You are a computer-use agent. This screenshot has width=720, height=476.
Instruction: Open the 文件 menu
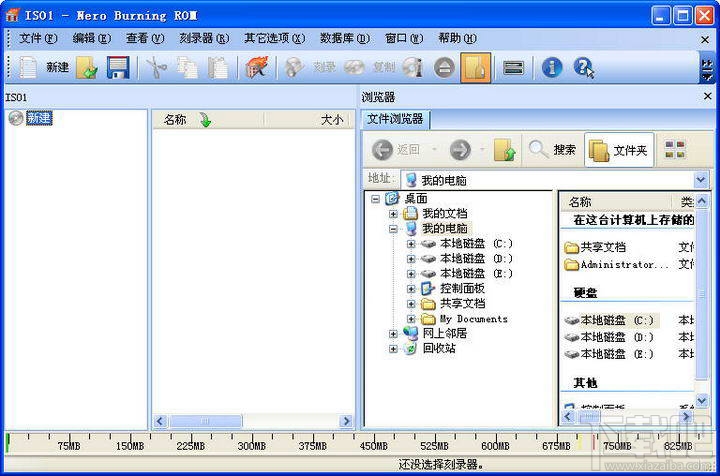[38, 38]
